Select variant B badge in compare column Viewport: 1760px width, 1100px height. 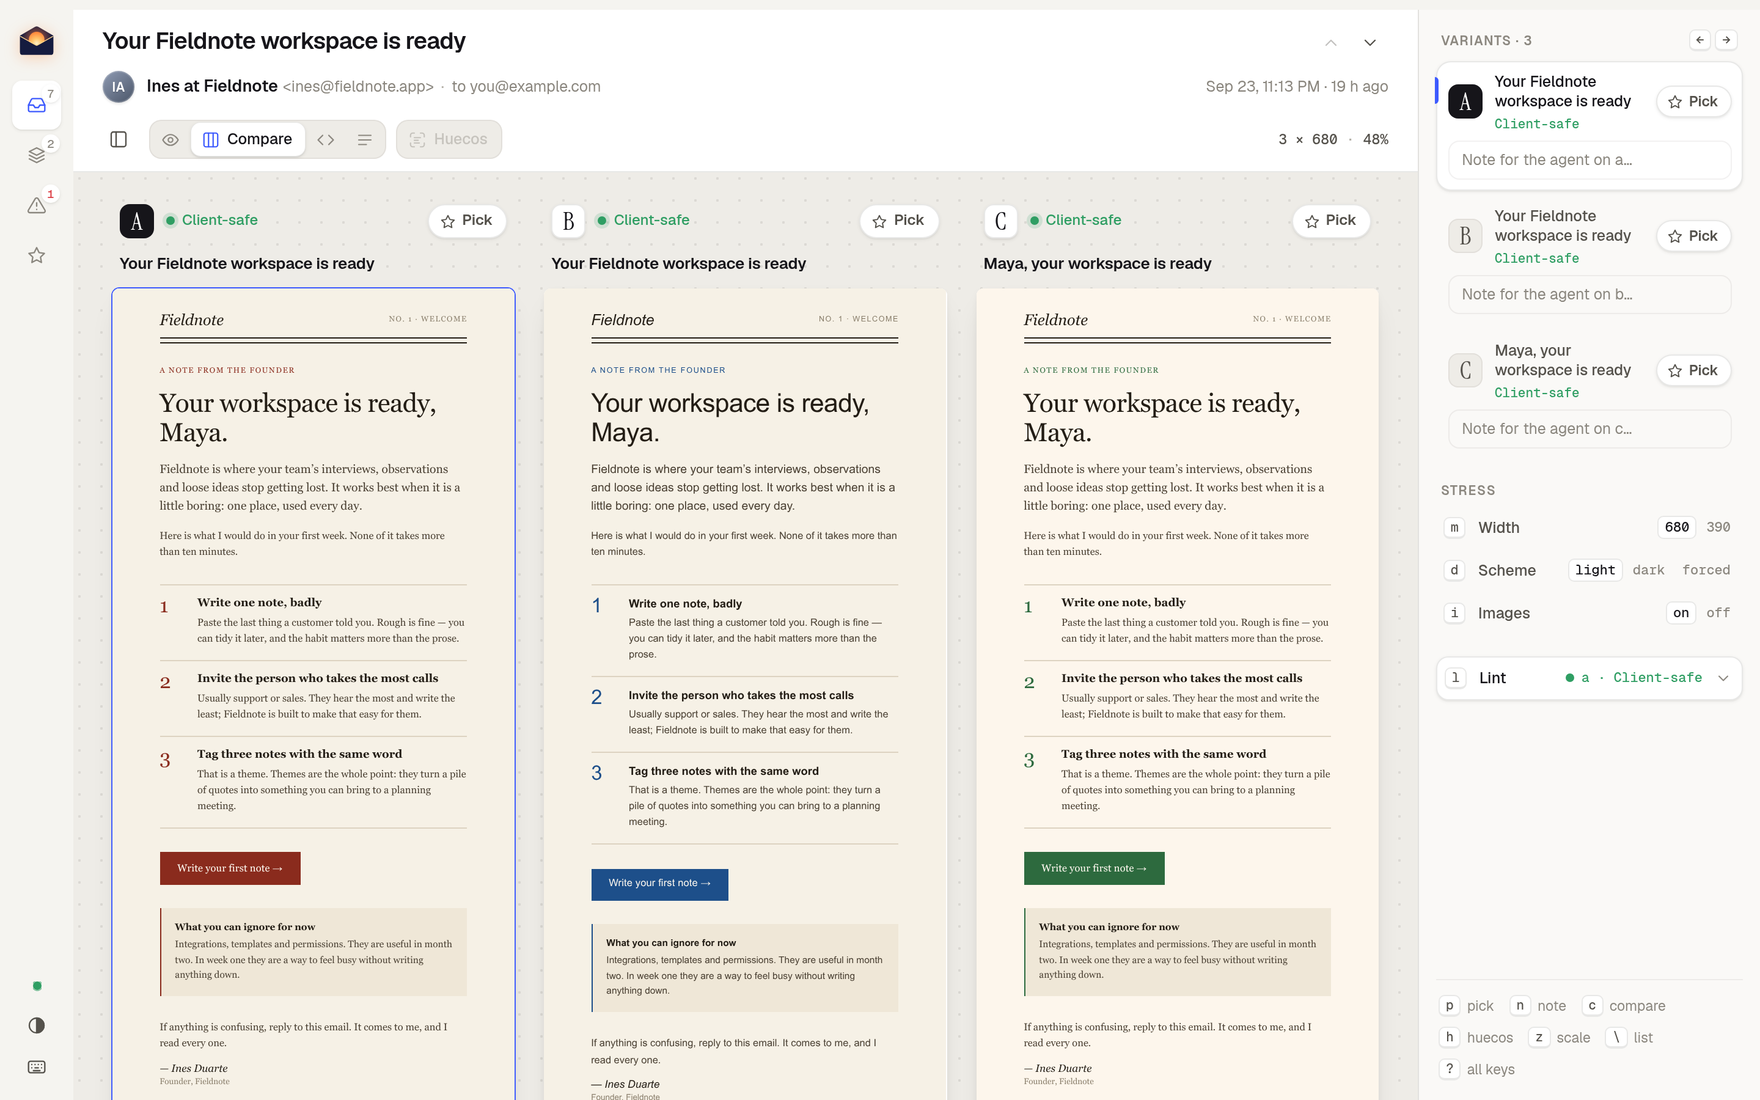point(568,221)
